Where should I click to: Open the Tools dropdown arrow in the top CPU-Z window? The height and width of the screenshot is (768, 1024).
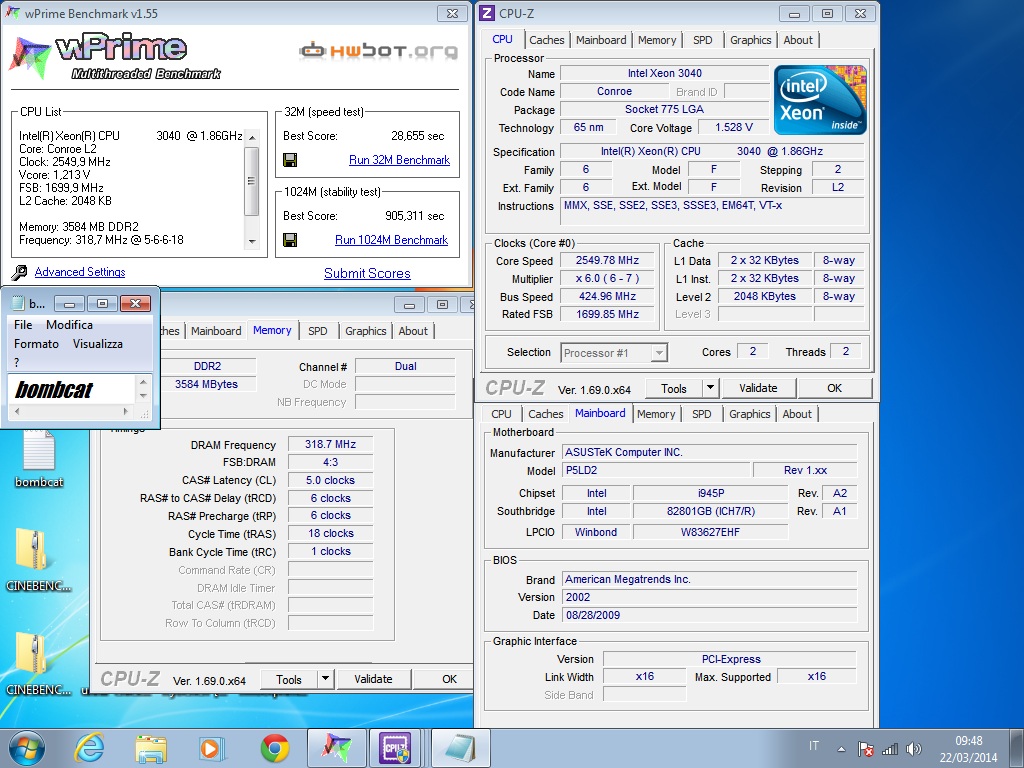pyautogui.click(x=711, y=388)
